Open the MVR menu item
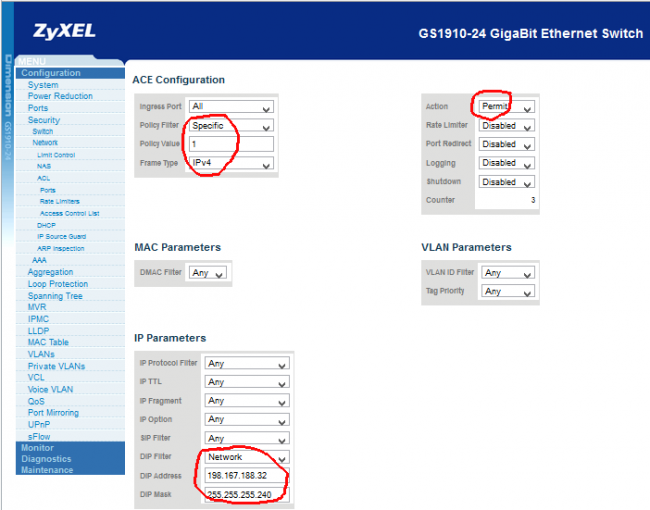Screen dimensions: 650x510 point(37,307)
